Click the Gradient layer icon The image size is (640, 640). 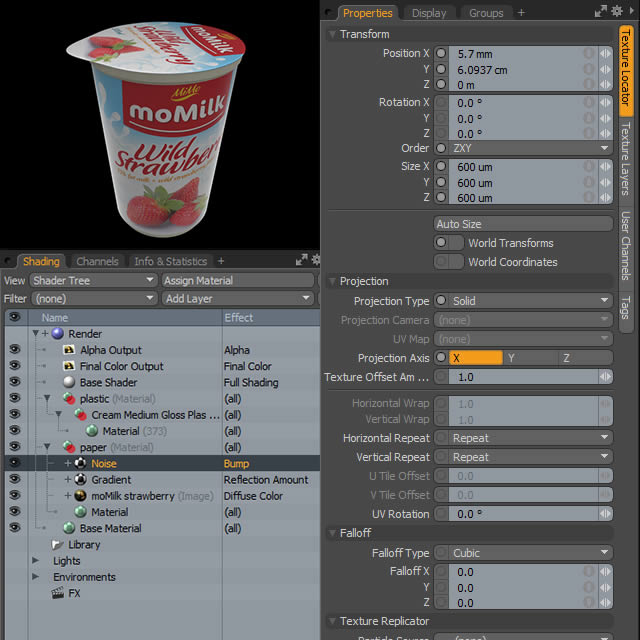coord(80,480)
